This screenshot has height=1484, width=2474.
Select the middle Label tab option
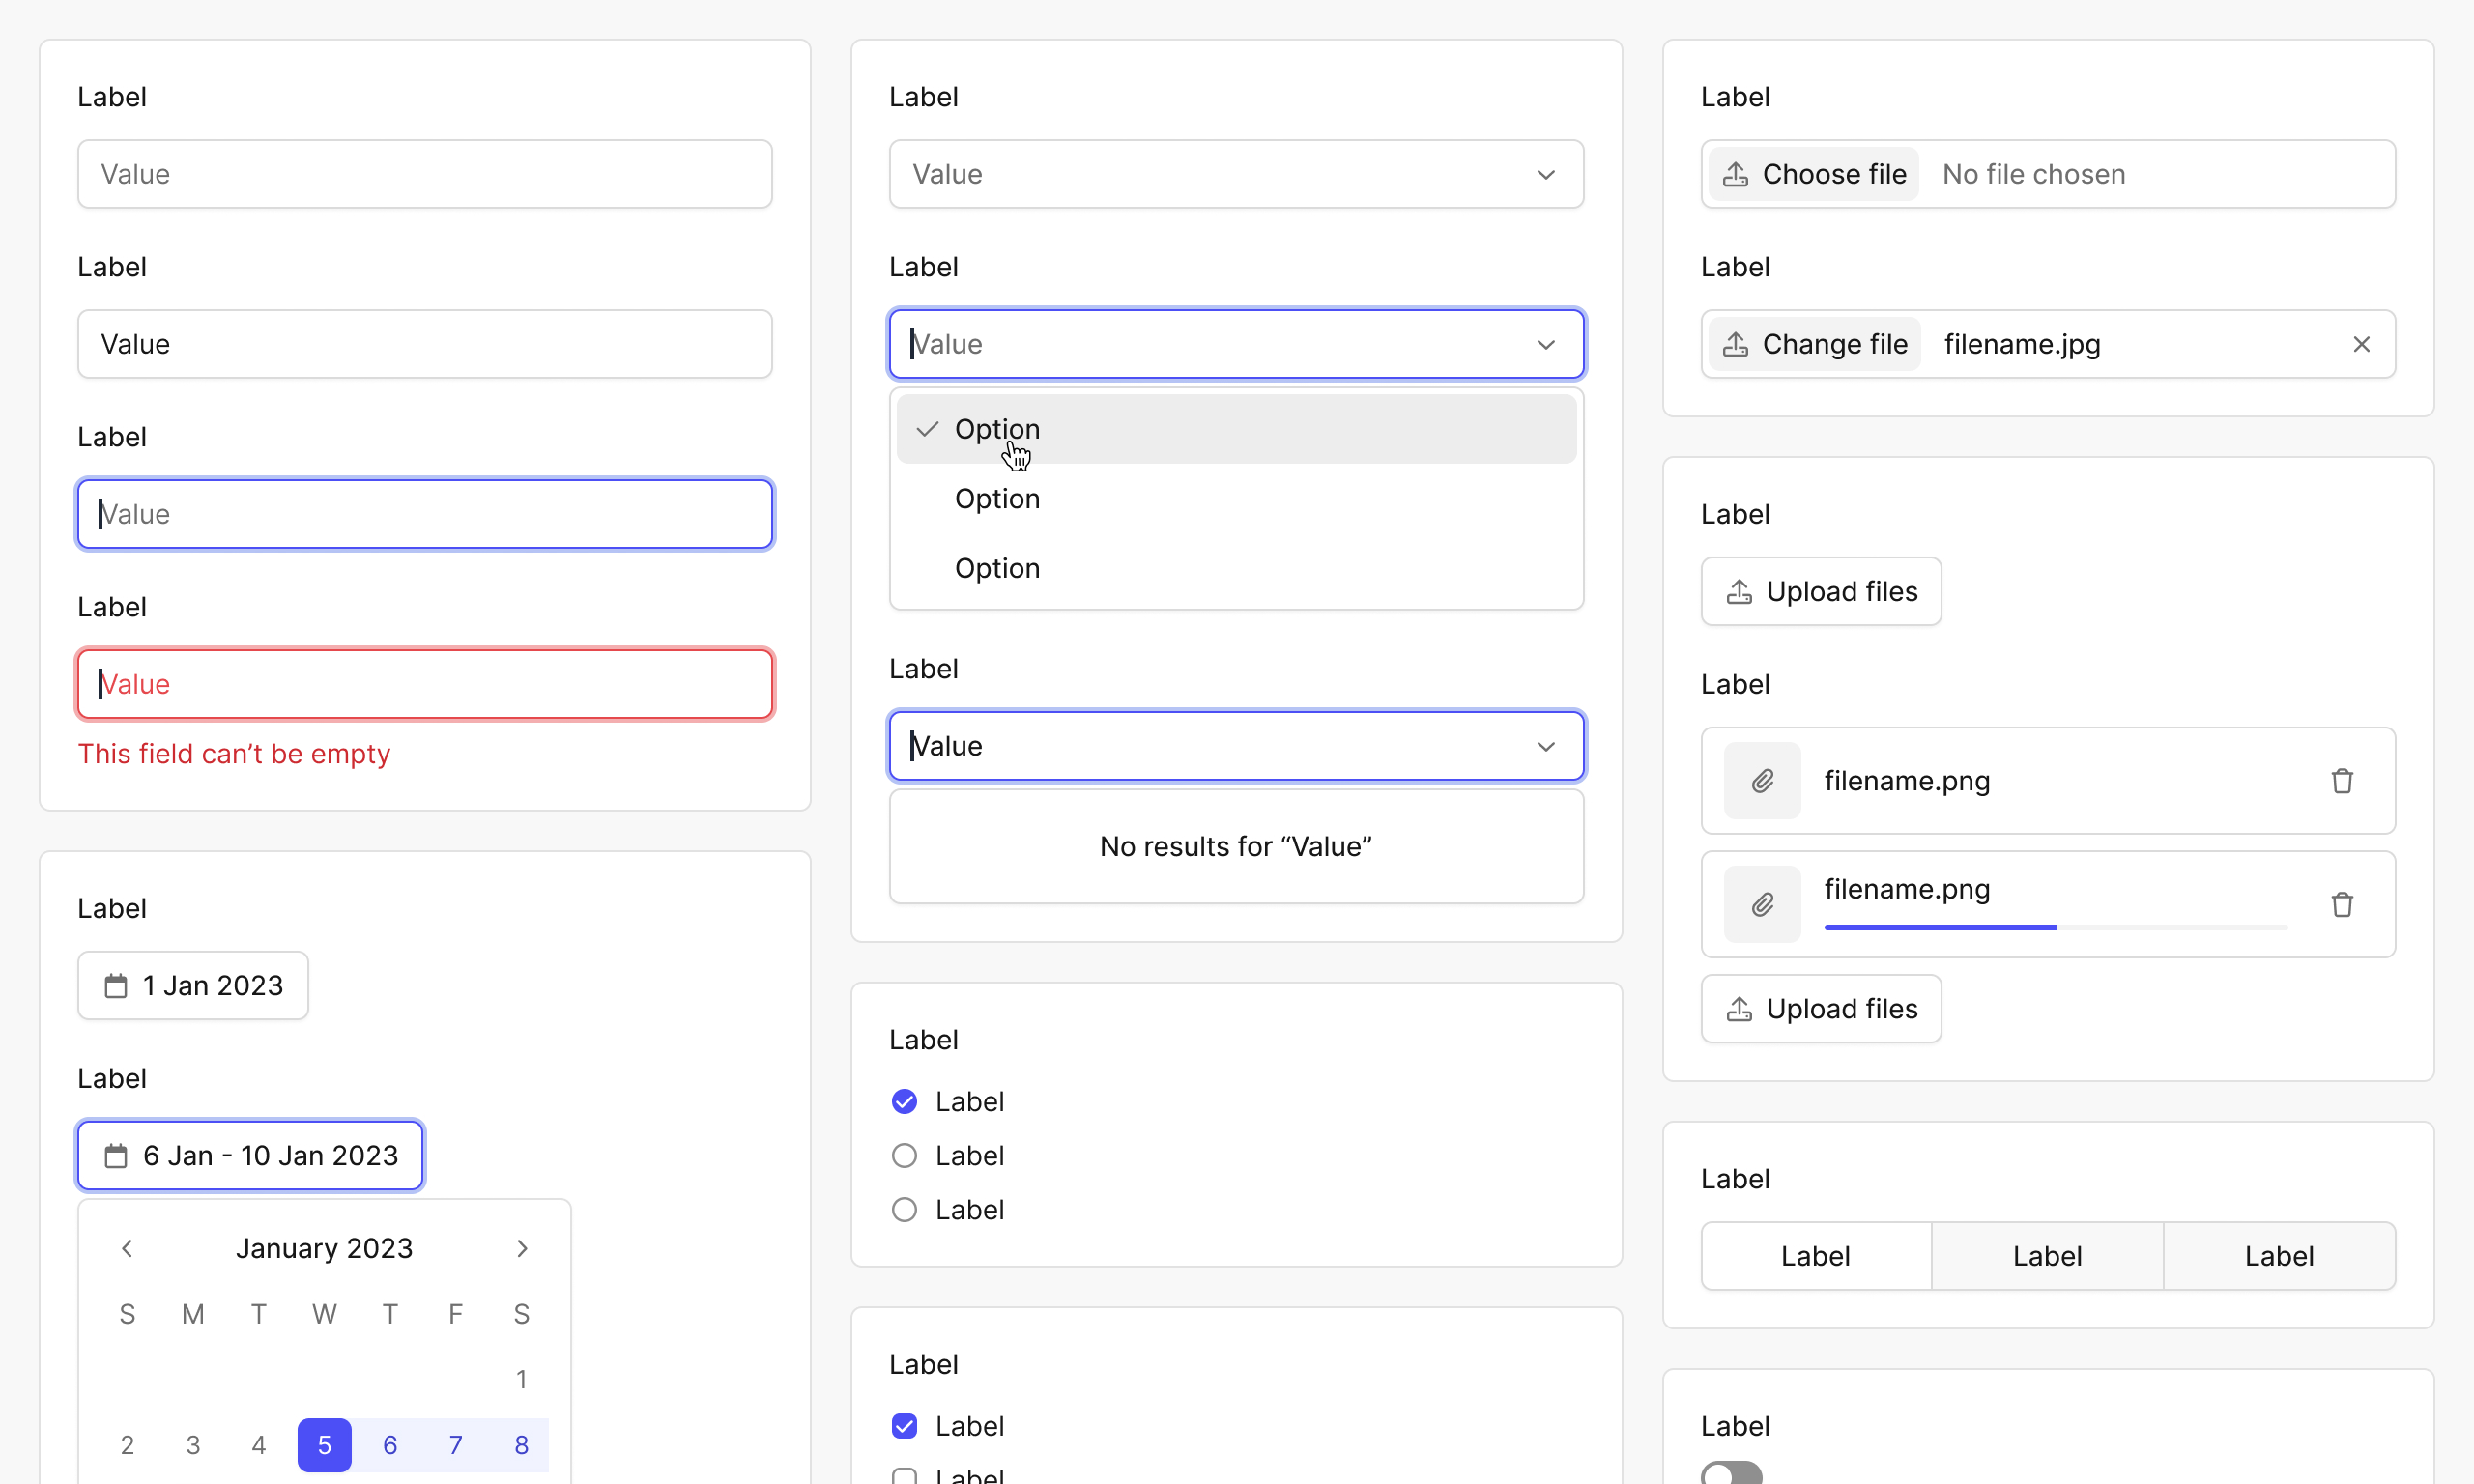(x=2046, y=1256)
